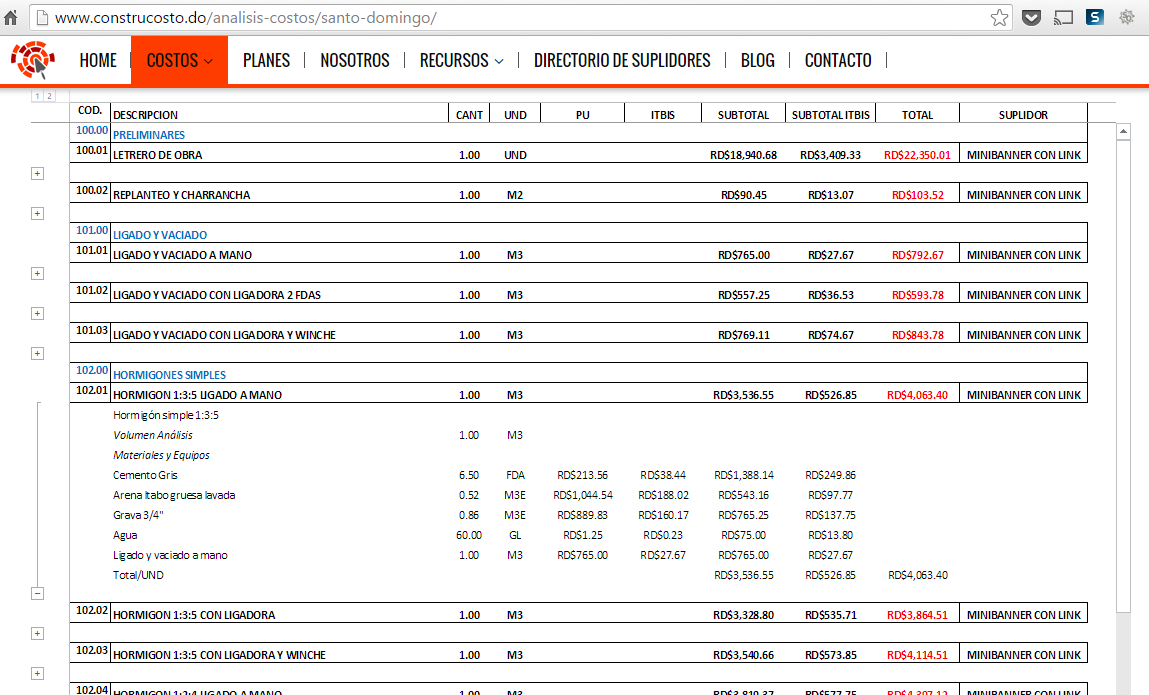This screenshot has height=695, width=1149.
Task: Click Volumen Análisis label
Action: 152,435
